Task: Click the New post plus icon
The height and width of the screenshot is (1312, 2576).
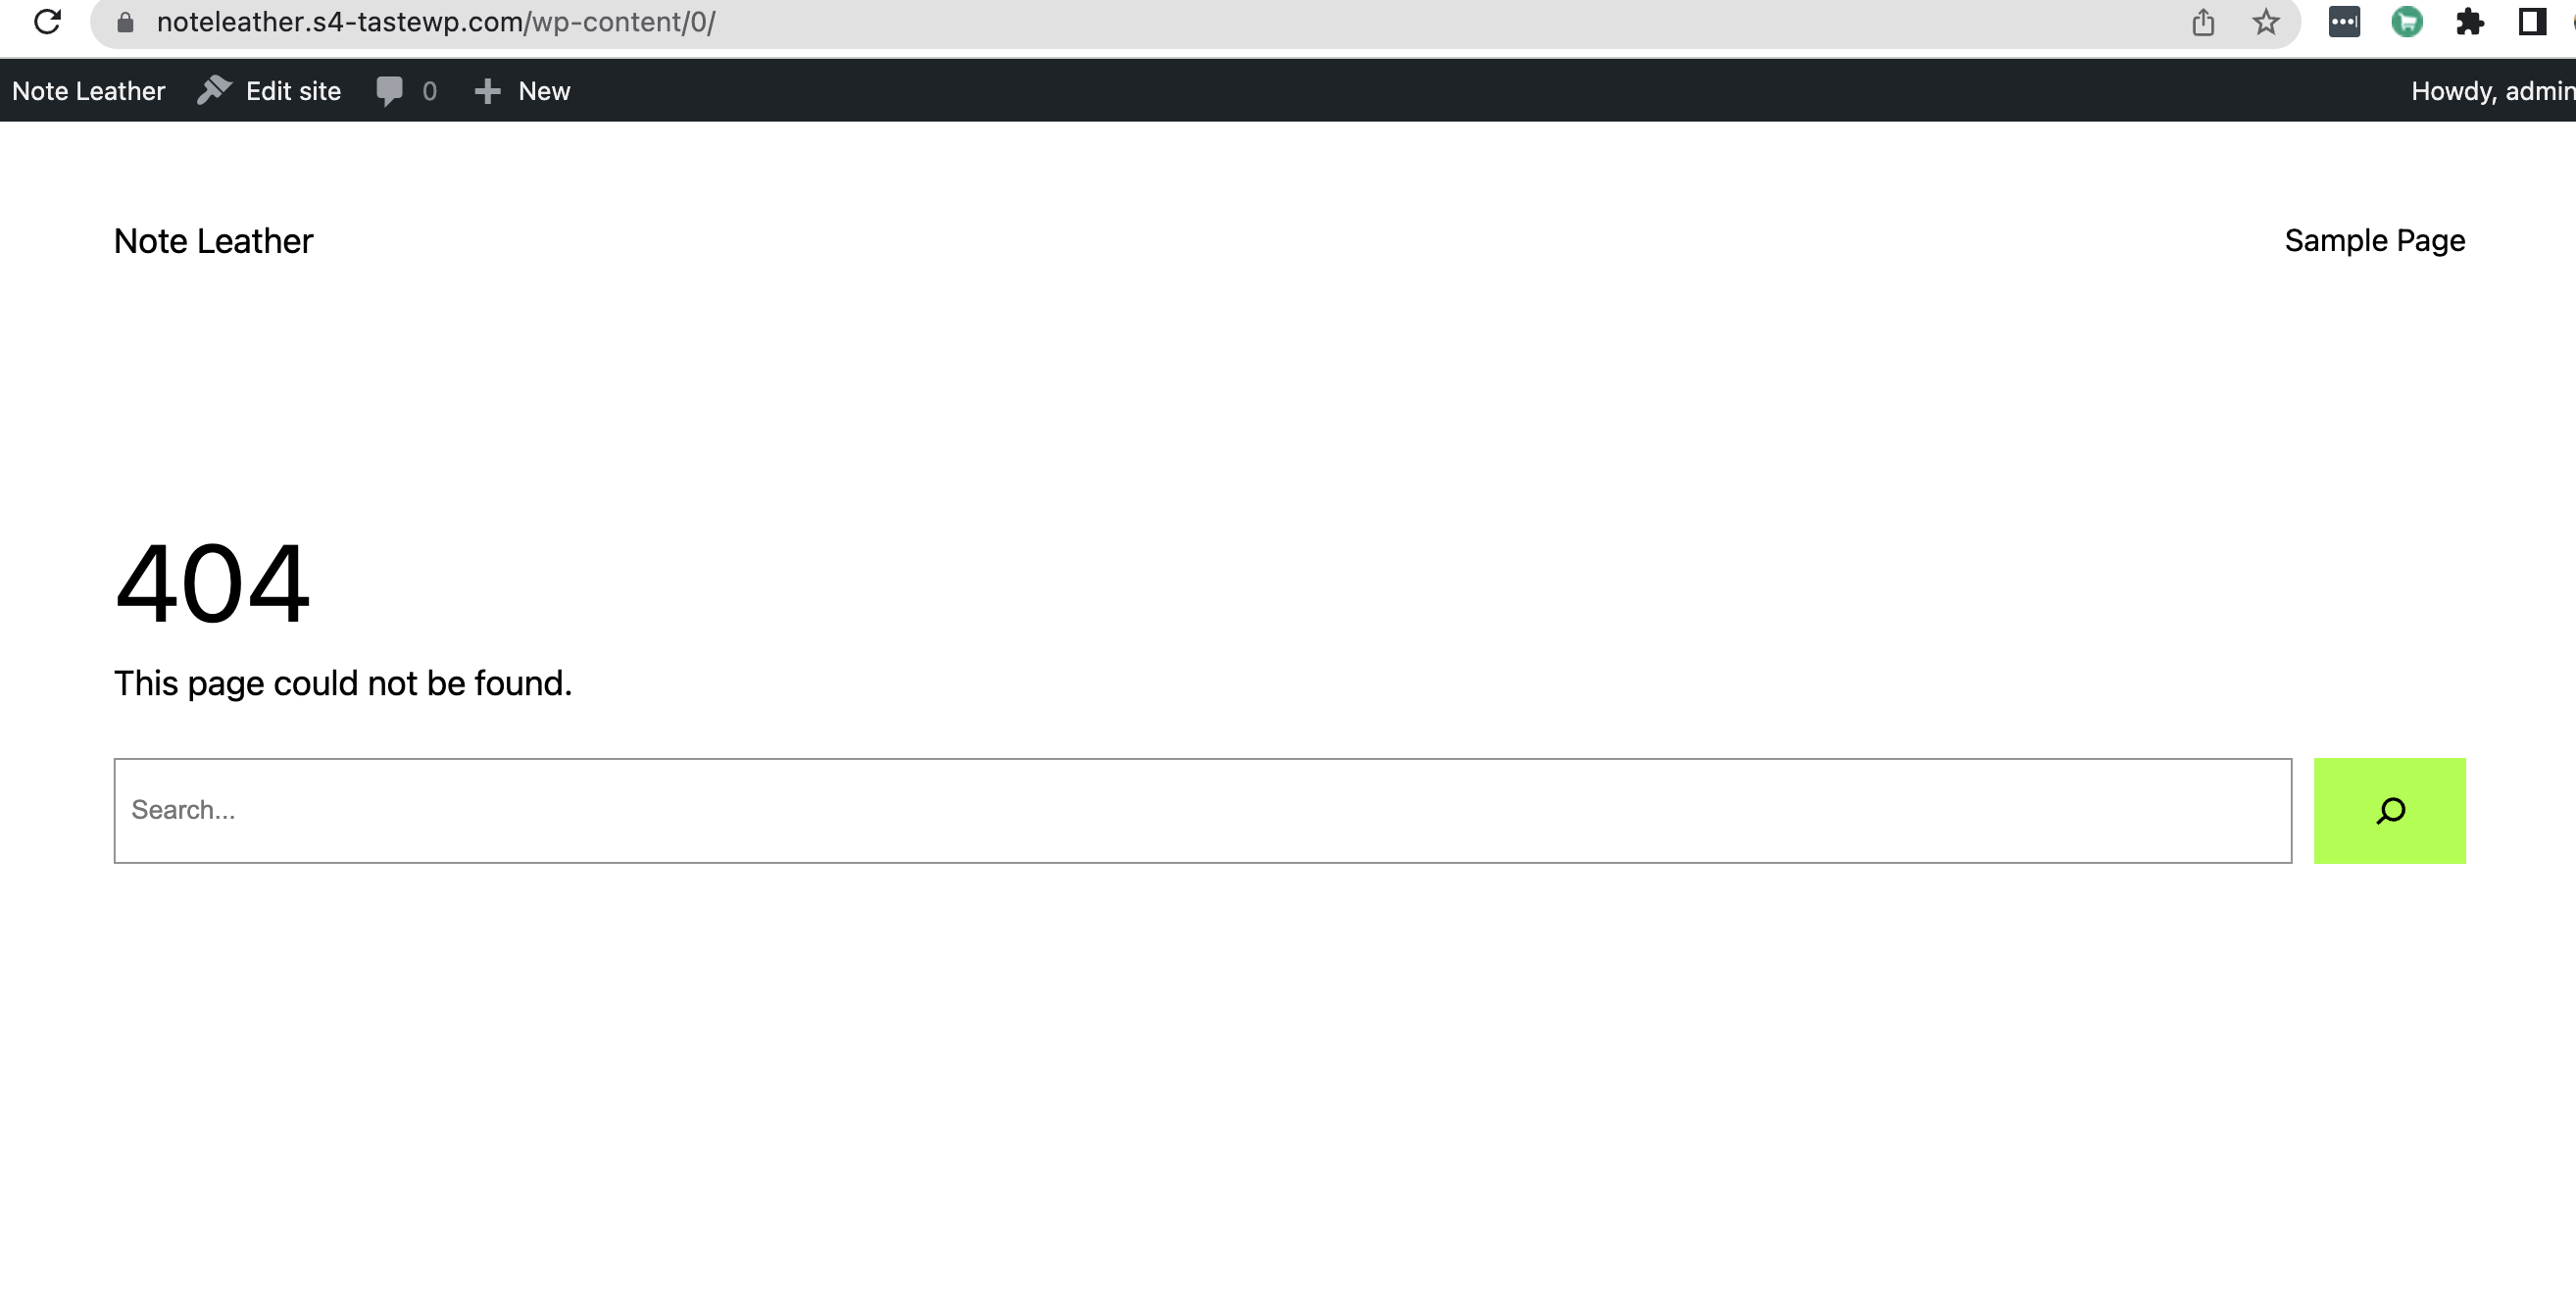Action: [485, 92]
